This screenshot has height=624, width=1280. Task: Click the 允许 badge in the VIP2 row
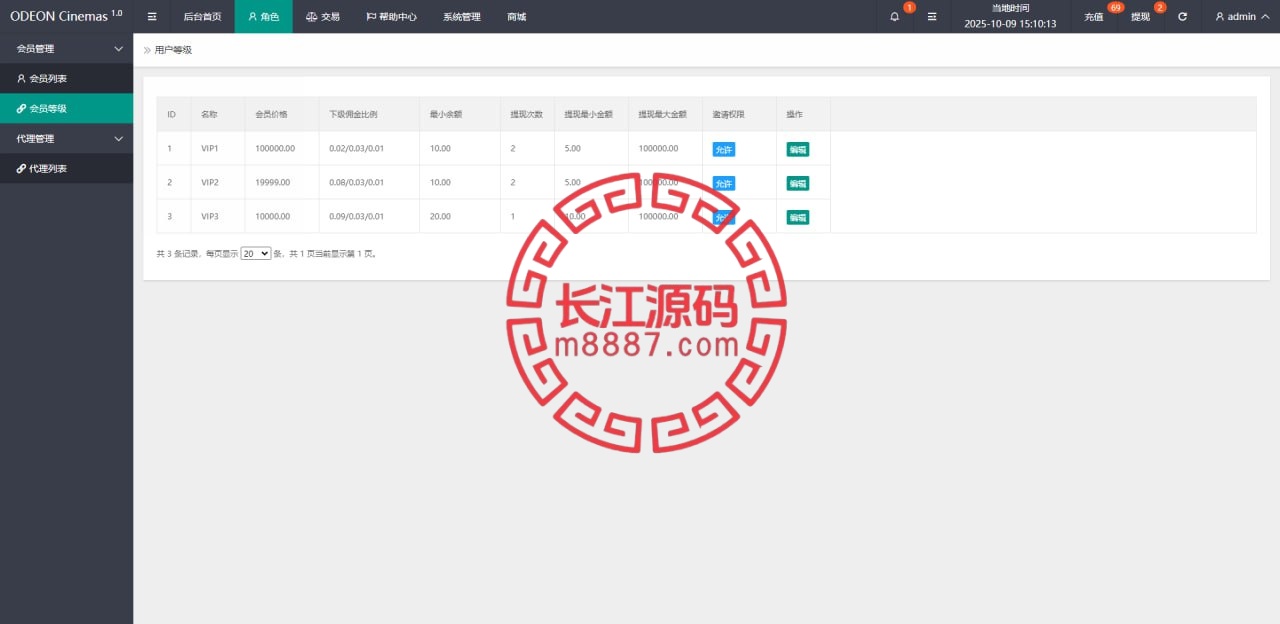(x=724, y=183)
